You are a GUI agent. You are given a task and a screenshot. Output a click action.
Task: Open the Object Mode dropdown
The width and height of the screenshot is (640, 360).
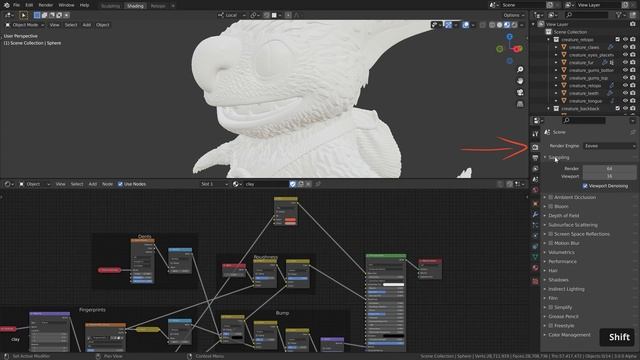point(24,25)
